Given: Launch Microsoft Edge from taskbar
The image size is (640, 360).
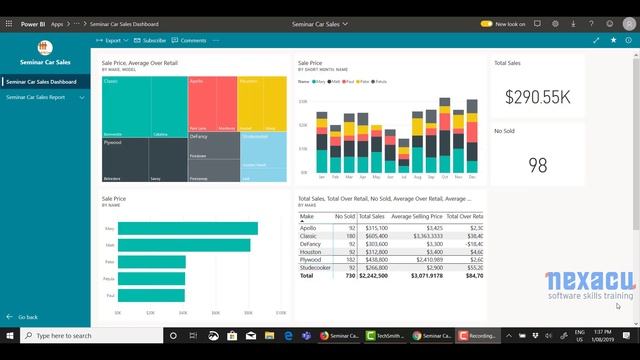Looking at the screenshot, I should pos(288,336).
